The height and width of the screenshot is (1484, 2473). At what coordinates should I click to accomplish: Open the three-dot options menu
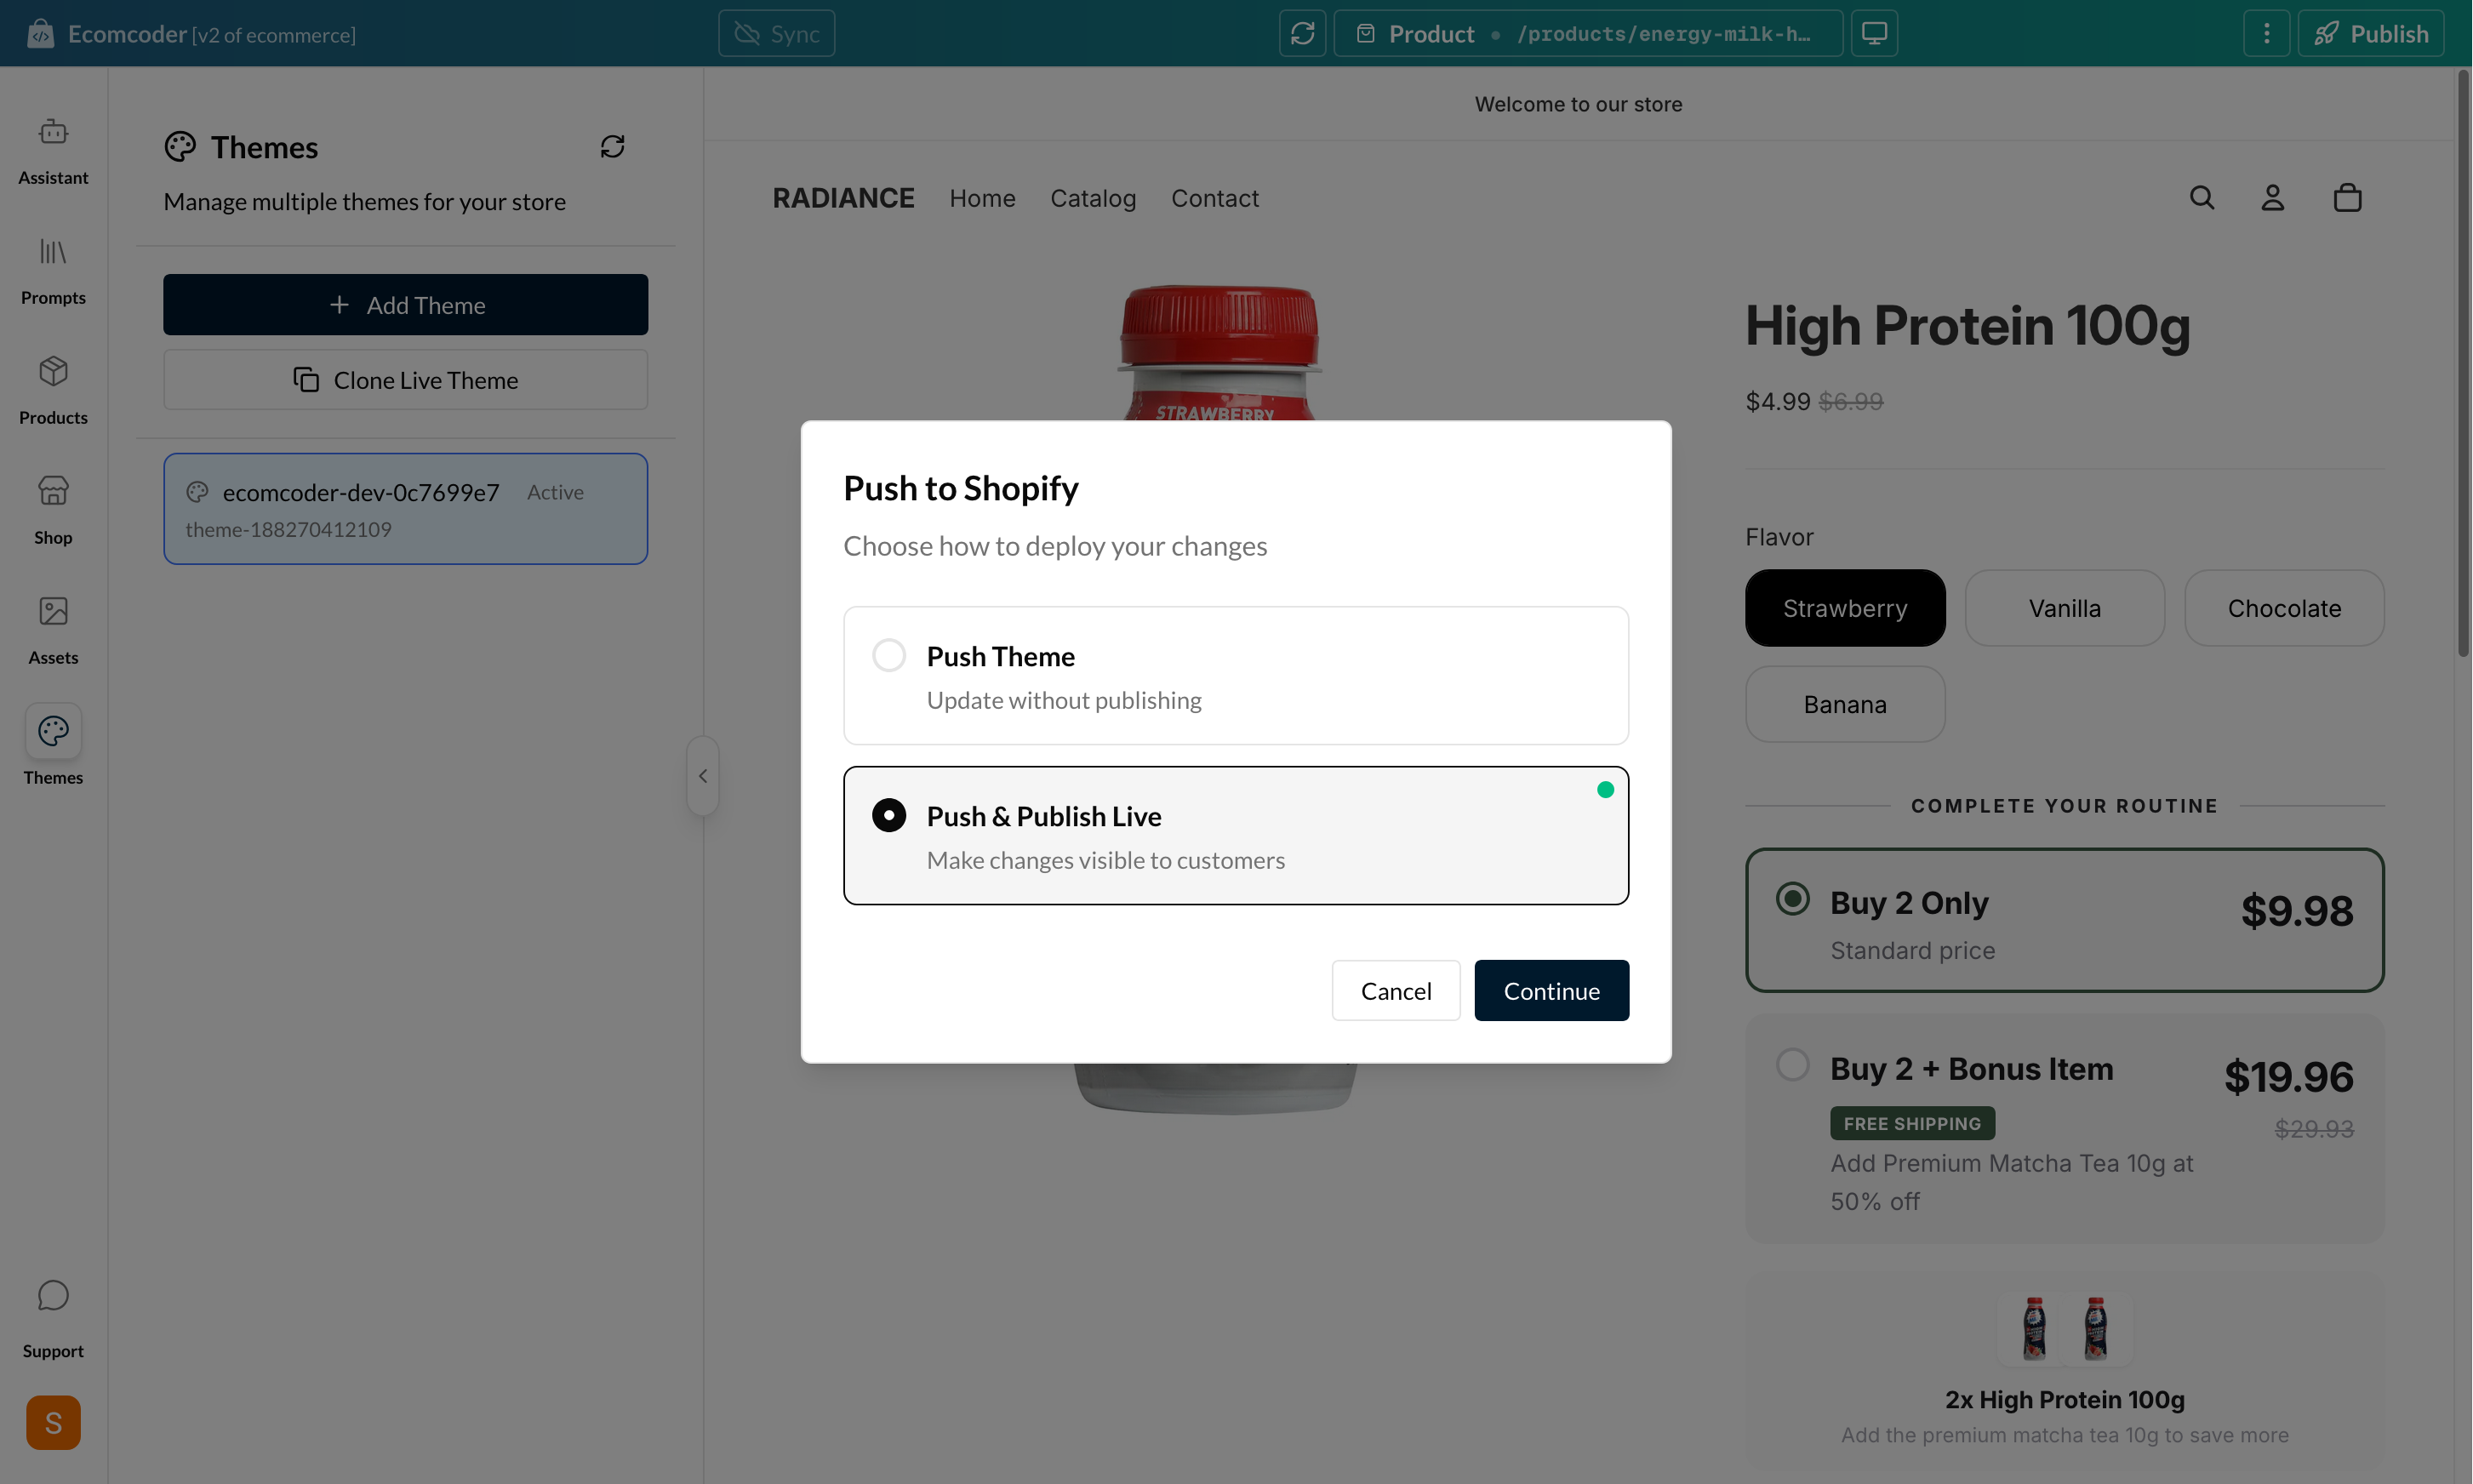pyautogui.click(x=2265, y=33)
